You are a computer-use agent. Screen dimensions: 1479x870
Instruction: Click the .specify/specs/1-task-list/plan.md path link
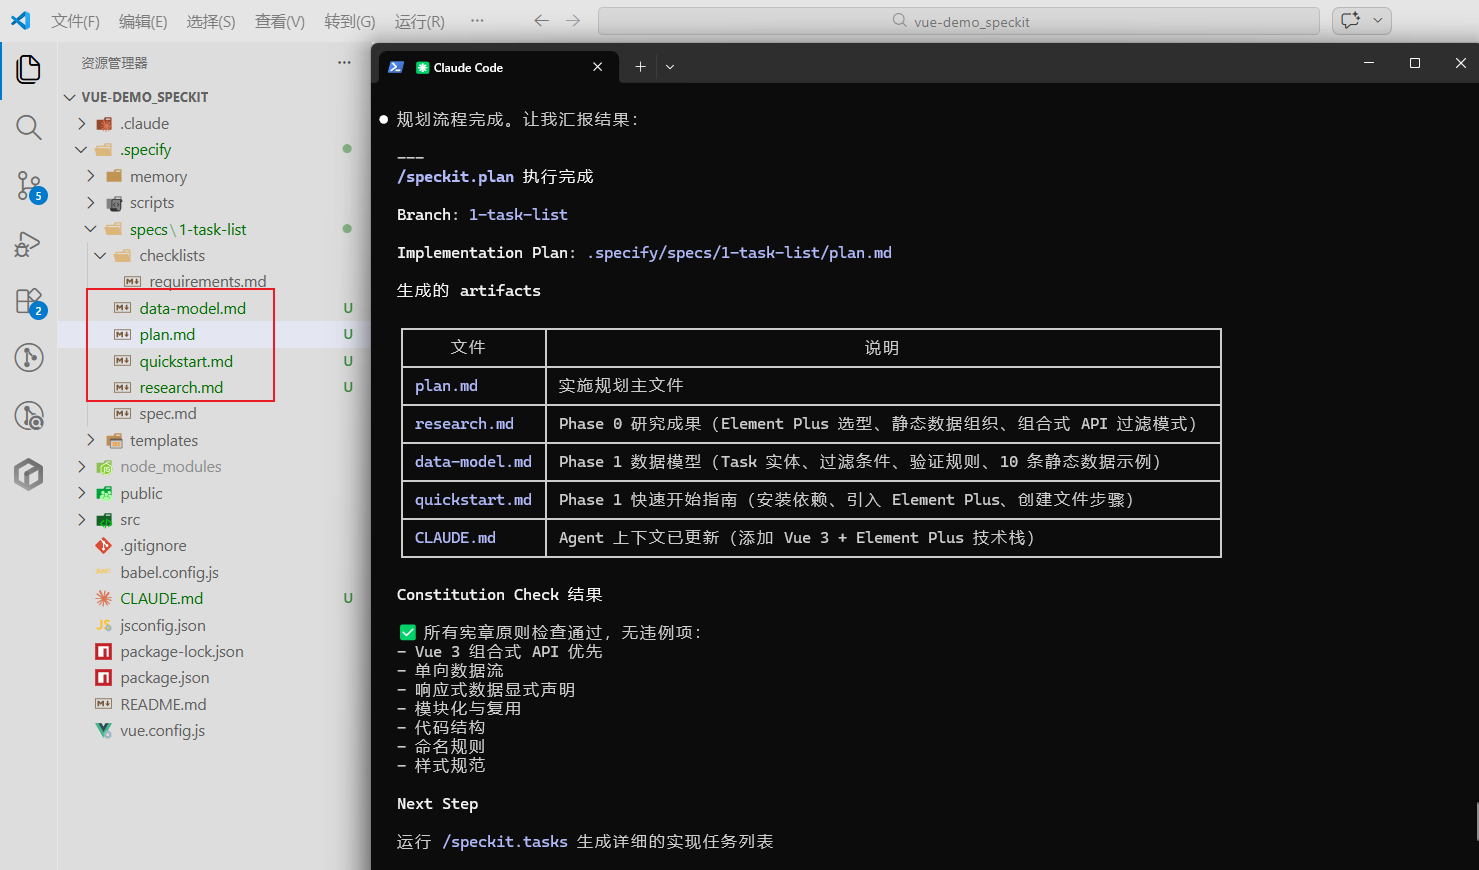click(x=739, y=253)
